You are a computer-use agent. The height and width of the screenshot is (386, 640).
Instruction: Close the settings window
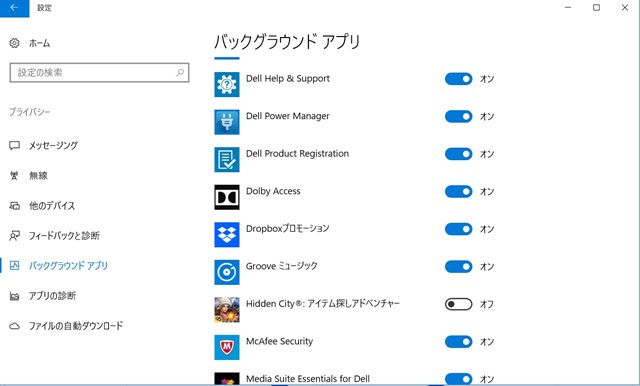coord(625,8)
